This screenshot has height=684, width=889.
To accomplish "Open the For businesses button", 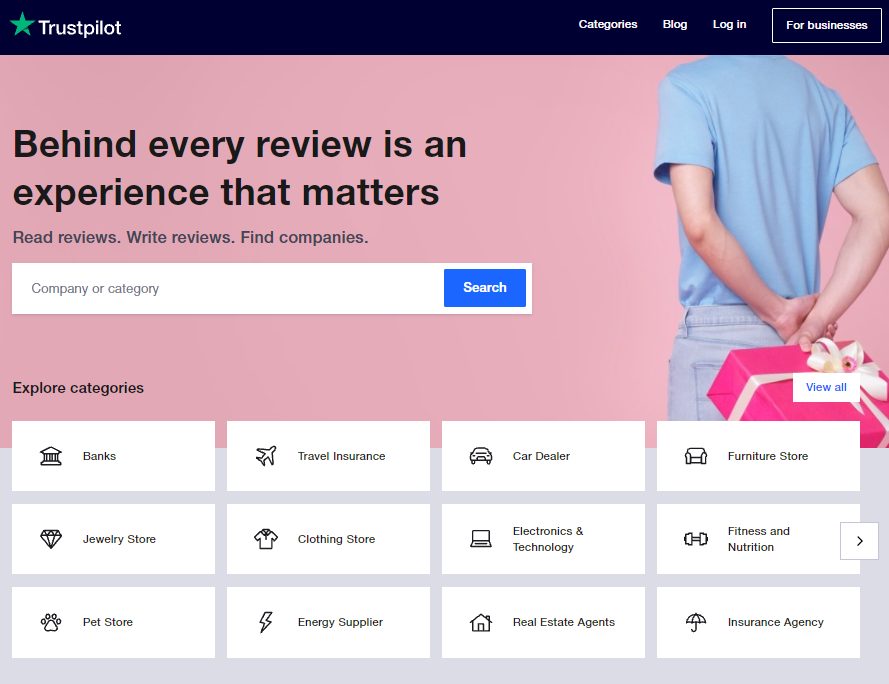I will point(827,25).
